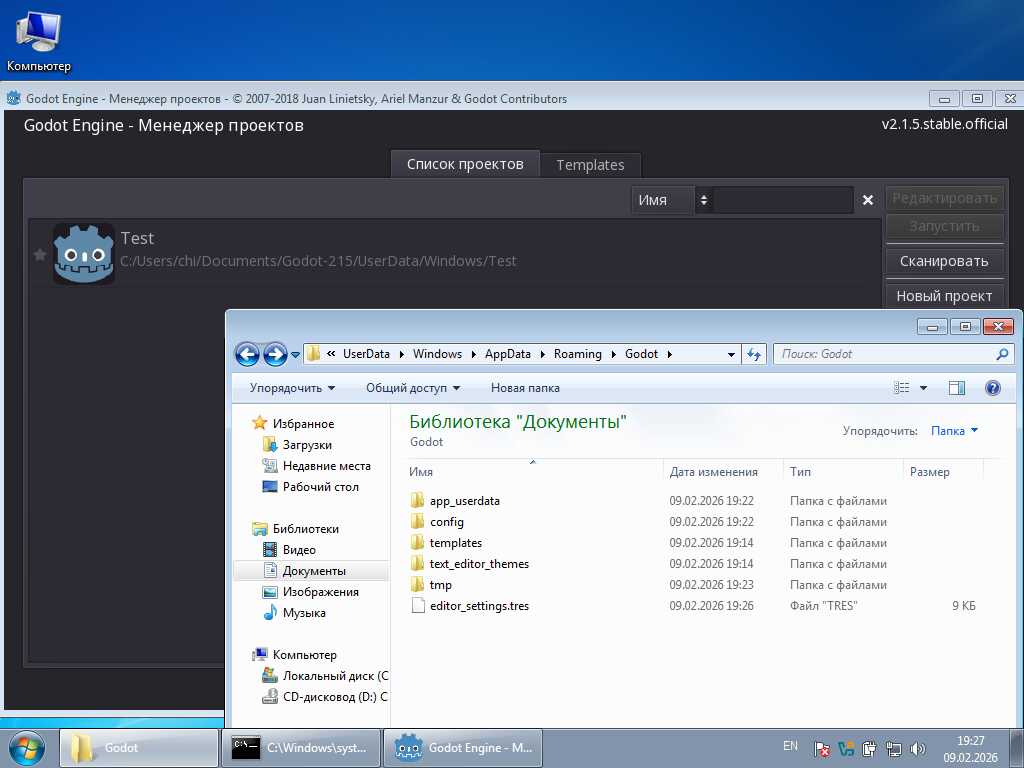Screen dimensions: 1024x768
Task: Open the Windows Start menu
Action: tap(27, 747)
